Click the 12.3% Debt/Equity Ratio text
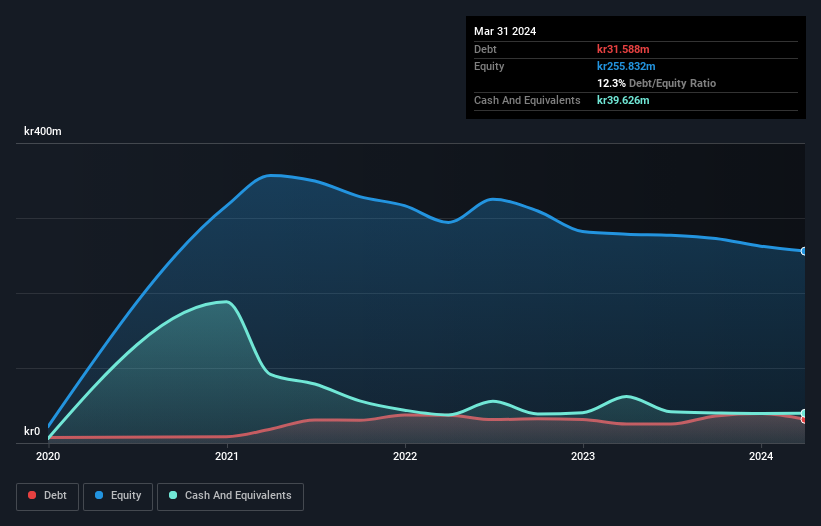The width and height of the screenshot is (821, 526). point(657,83)
